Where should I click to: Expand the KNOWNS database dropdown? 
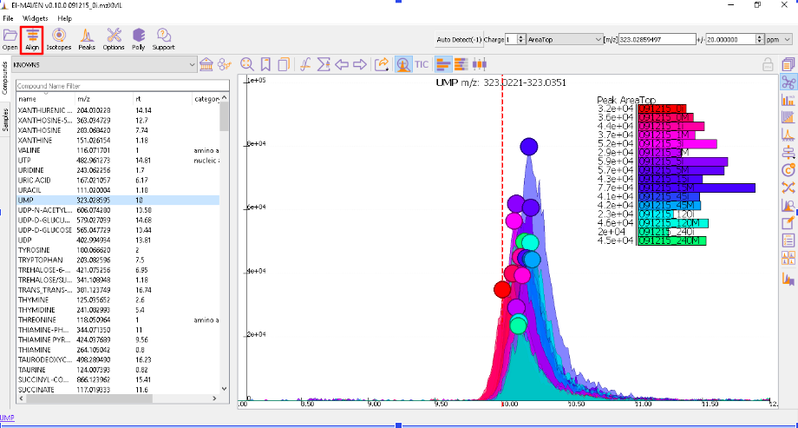click(104, 65)
